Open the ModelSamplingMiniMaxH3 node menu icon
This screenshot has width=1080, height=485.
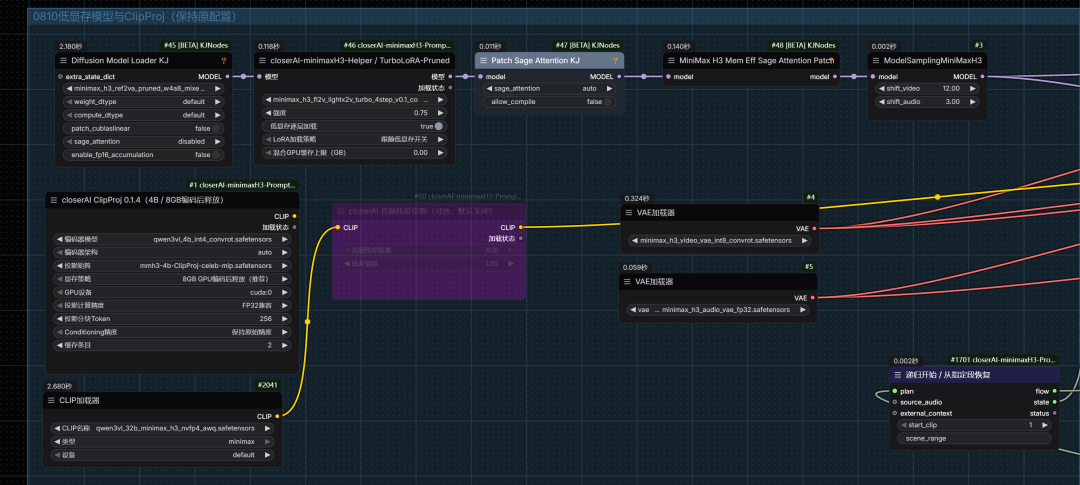pos(875,61)
